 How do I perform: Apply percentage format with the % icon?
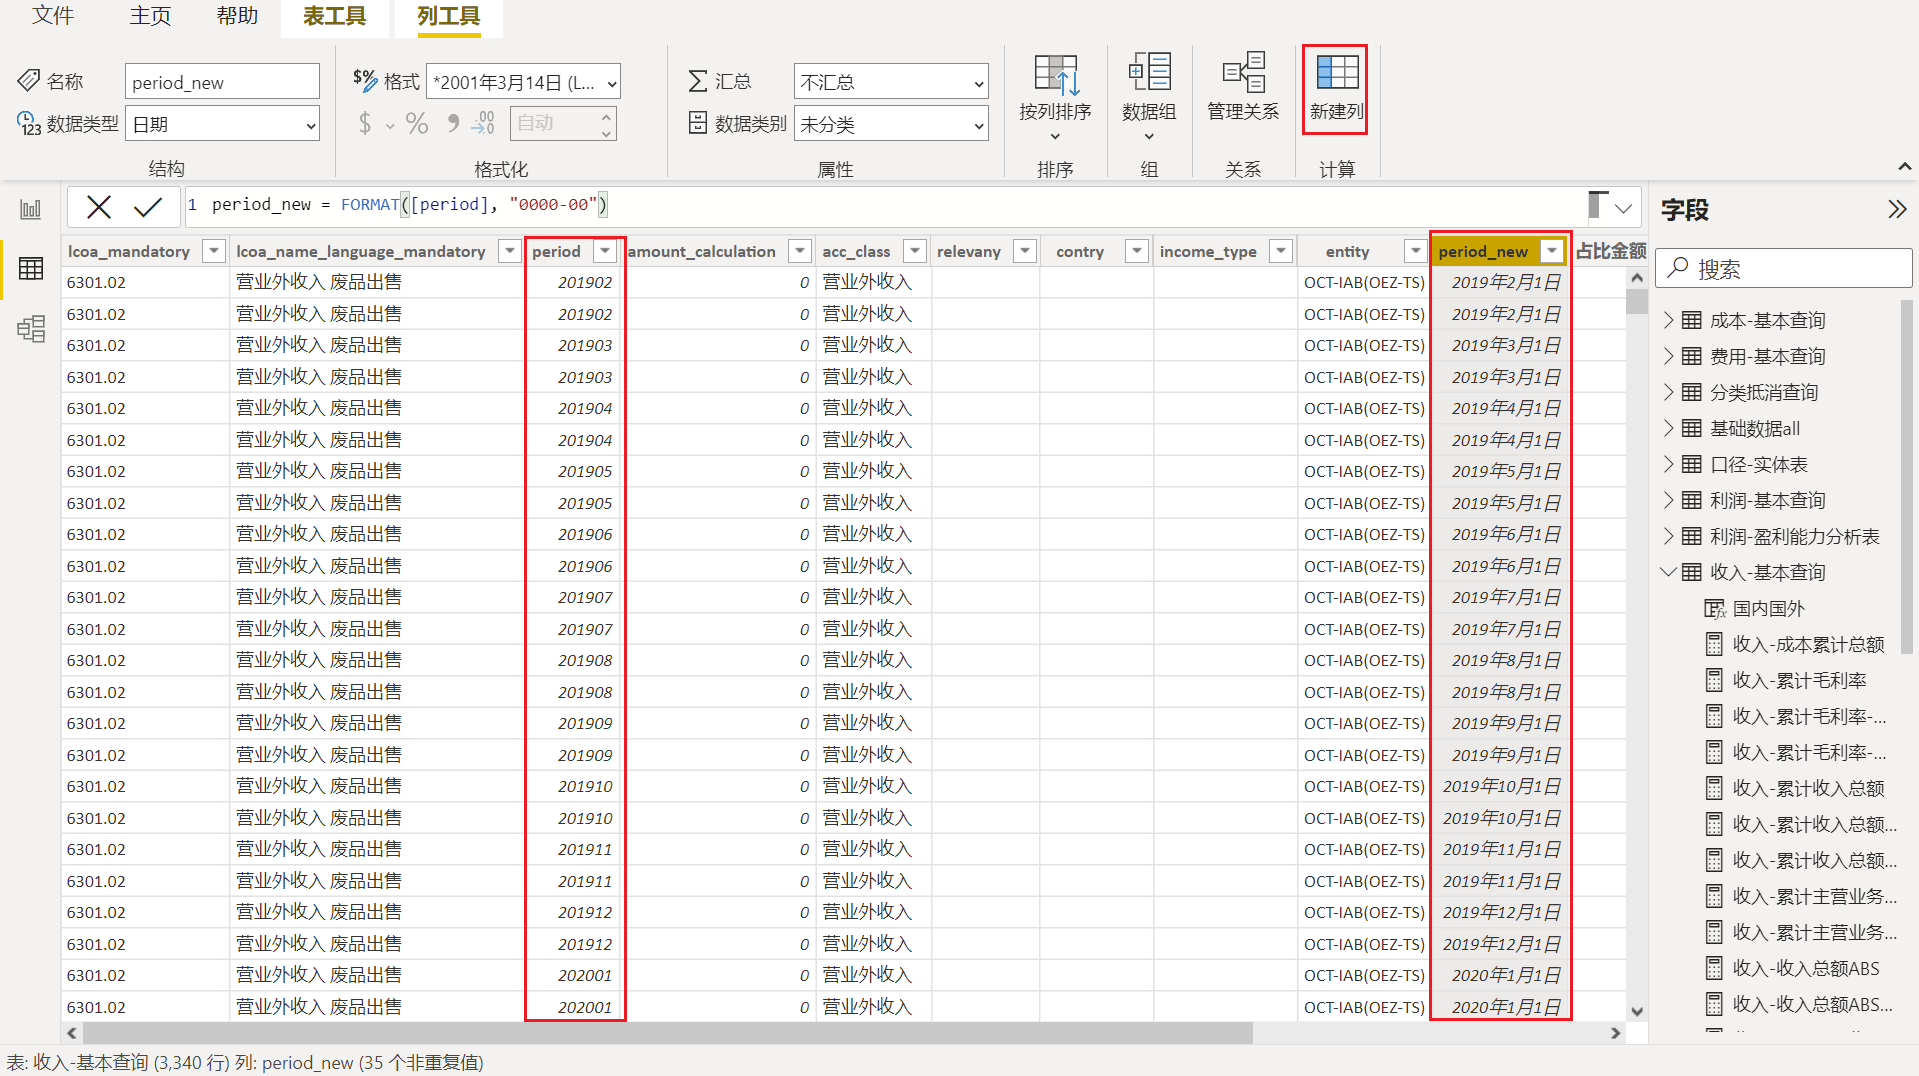pyautogui.click(x=417, y=123)
